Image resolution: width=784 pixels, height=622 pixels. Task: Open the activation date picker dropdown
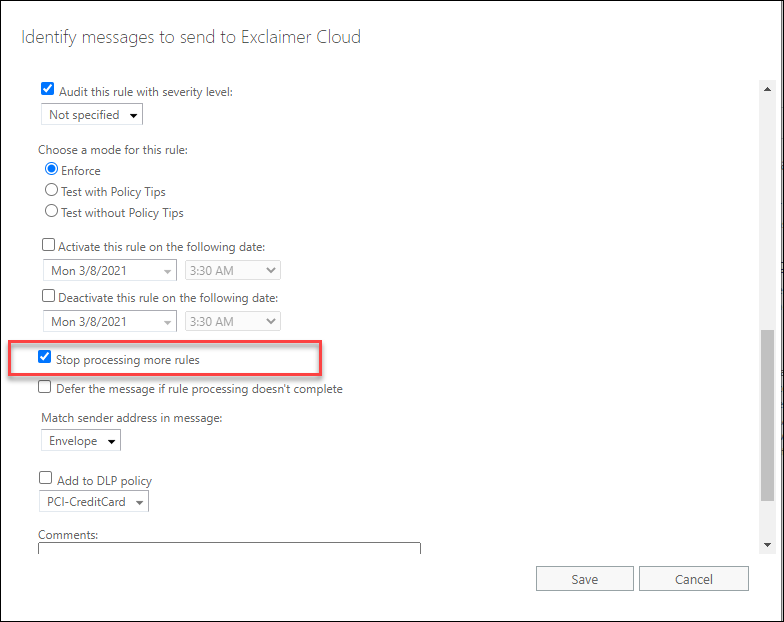click(x=110, y=270)
